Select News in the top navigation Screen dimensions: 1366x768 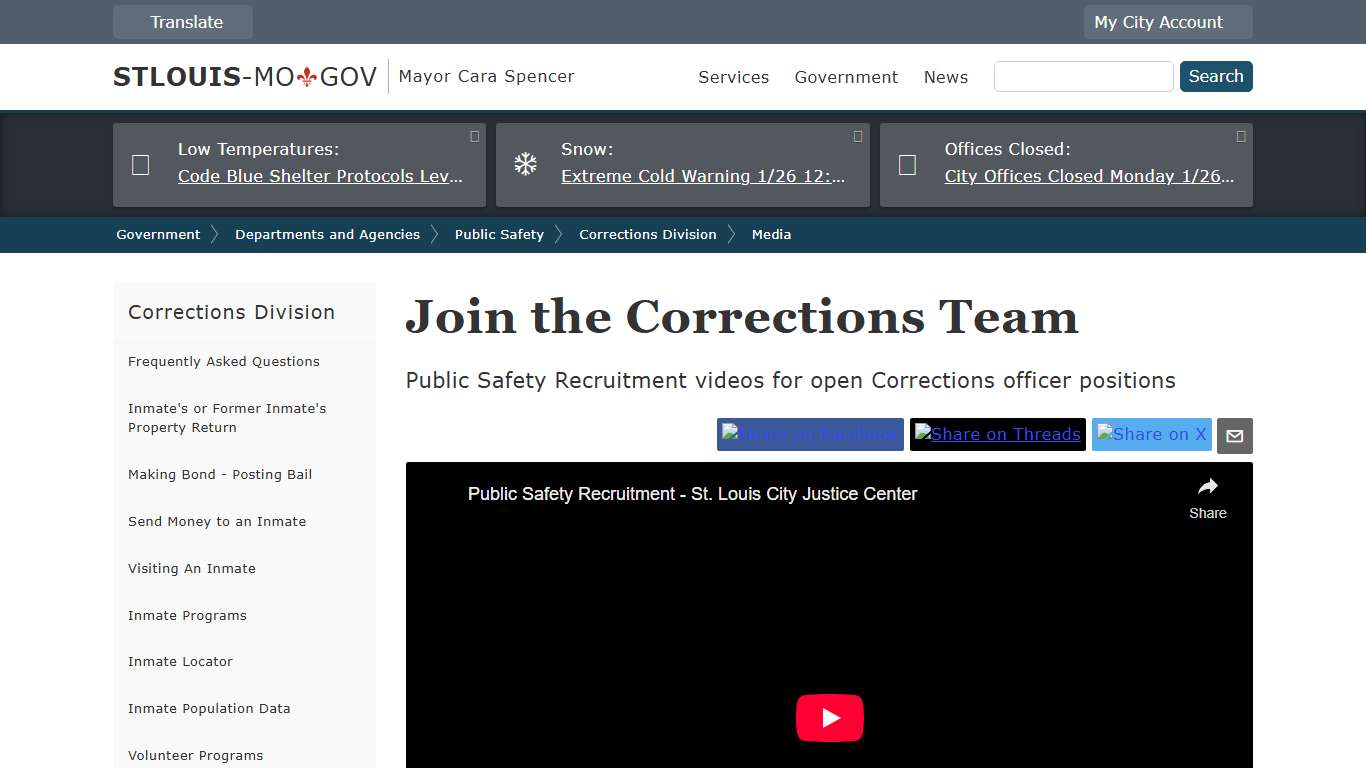(x=945, y=77)
